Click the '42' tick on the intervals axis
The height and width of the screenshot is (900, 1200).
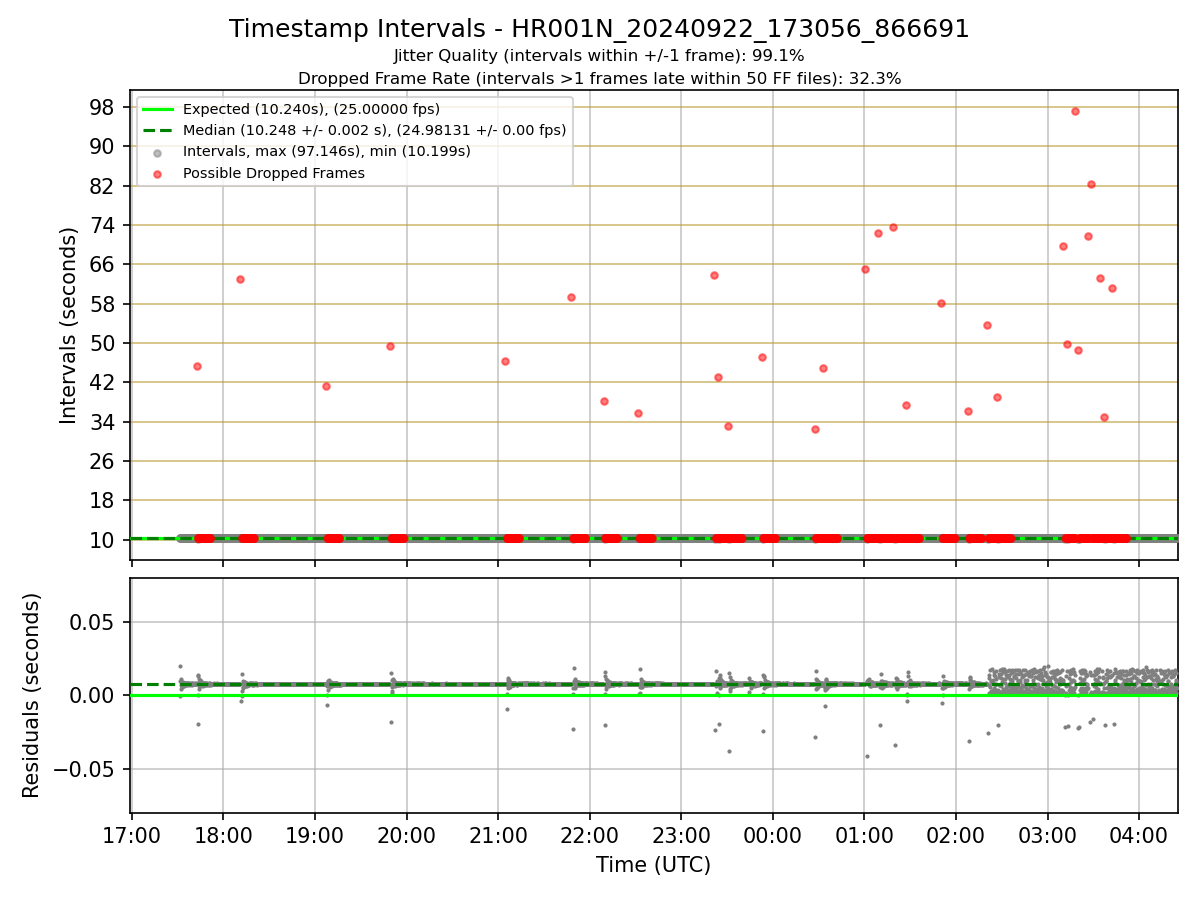click(x=103, y=382)
